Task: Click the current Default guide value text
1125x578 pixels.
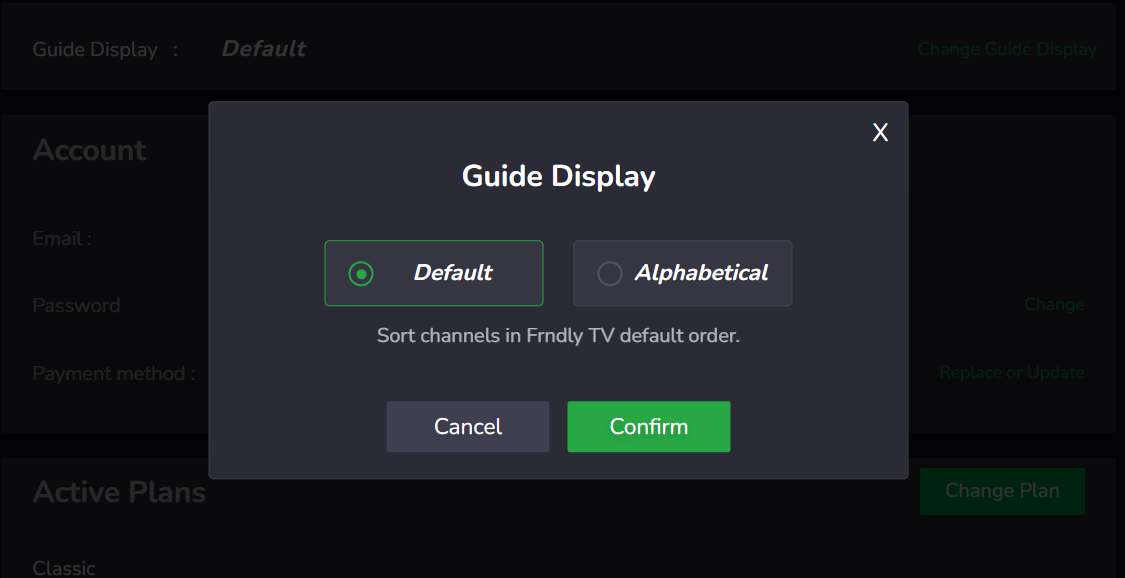Action: tap(263, 48)
